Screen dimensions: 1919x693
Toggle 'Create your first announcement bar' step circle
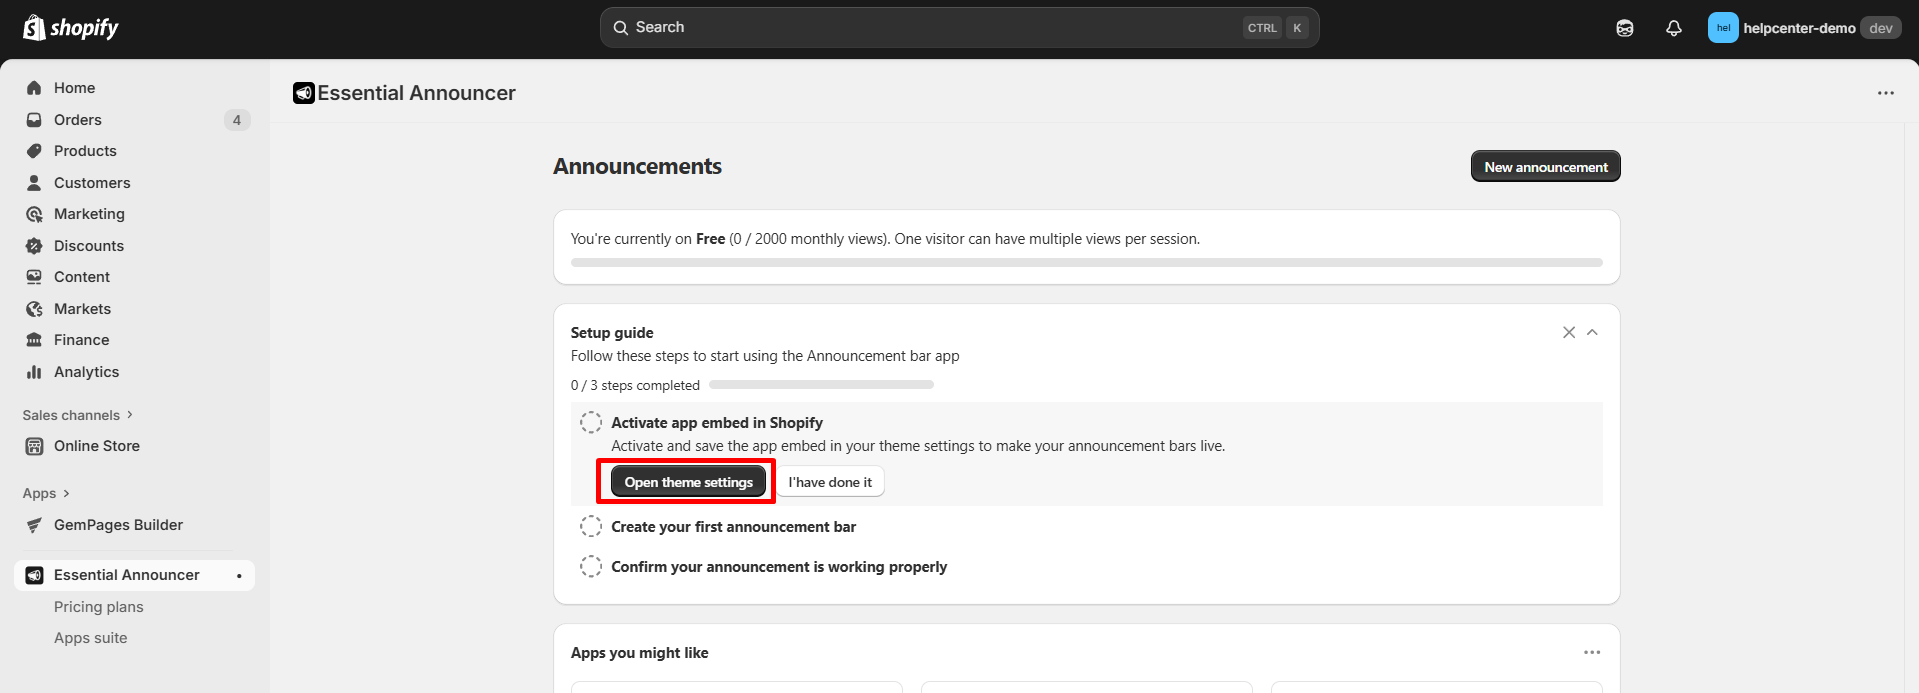click(591, 527)
